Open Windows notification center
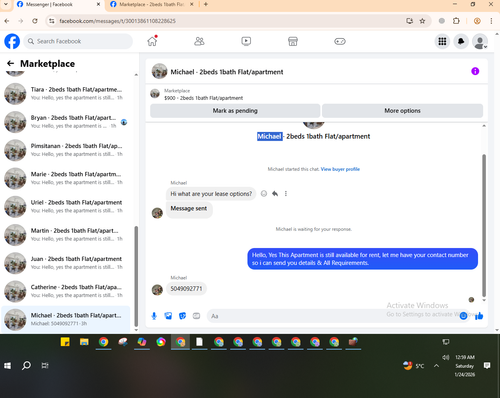500x398 pixels. pos(487,366)
